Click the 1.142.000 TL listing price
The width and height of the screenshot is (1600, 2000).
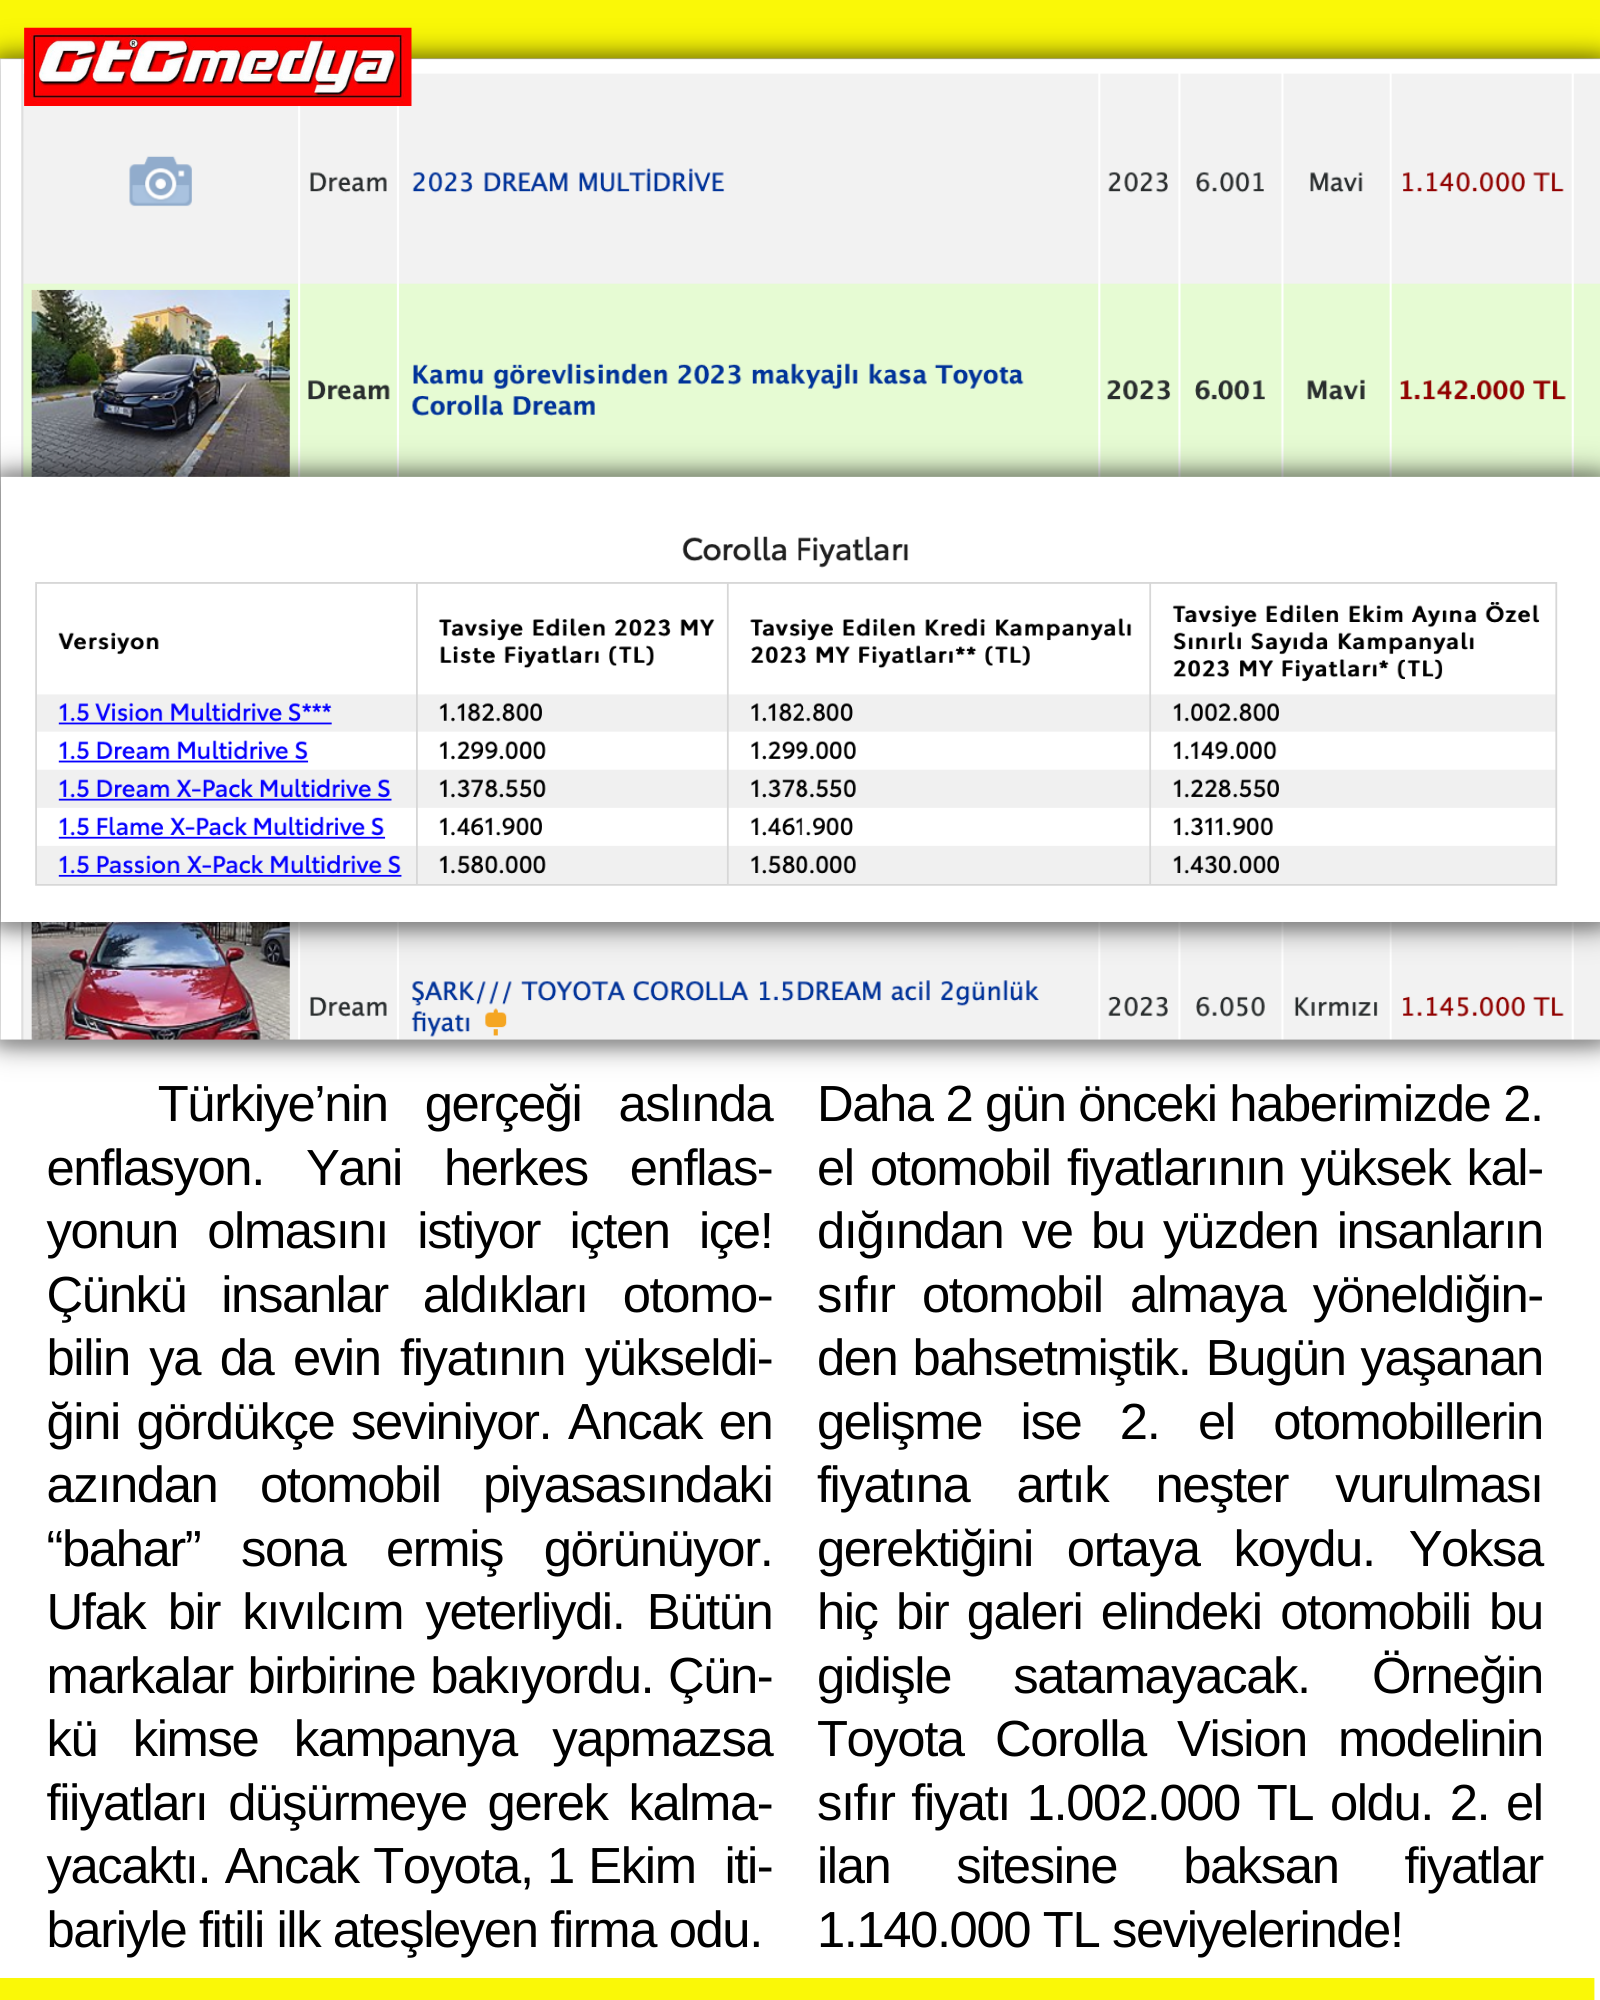coord(1480,390)
